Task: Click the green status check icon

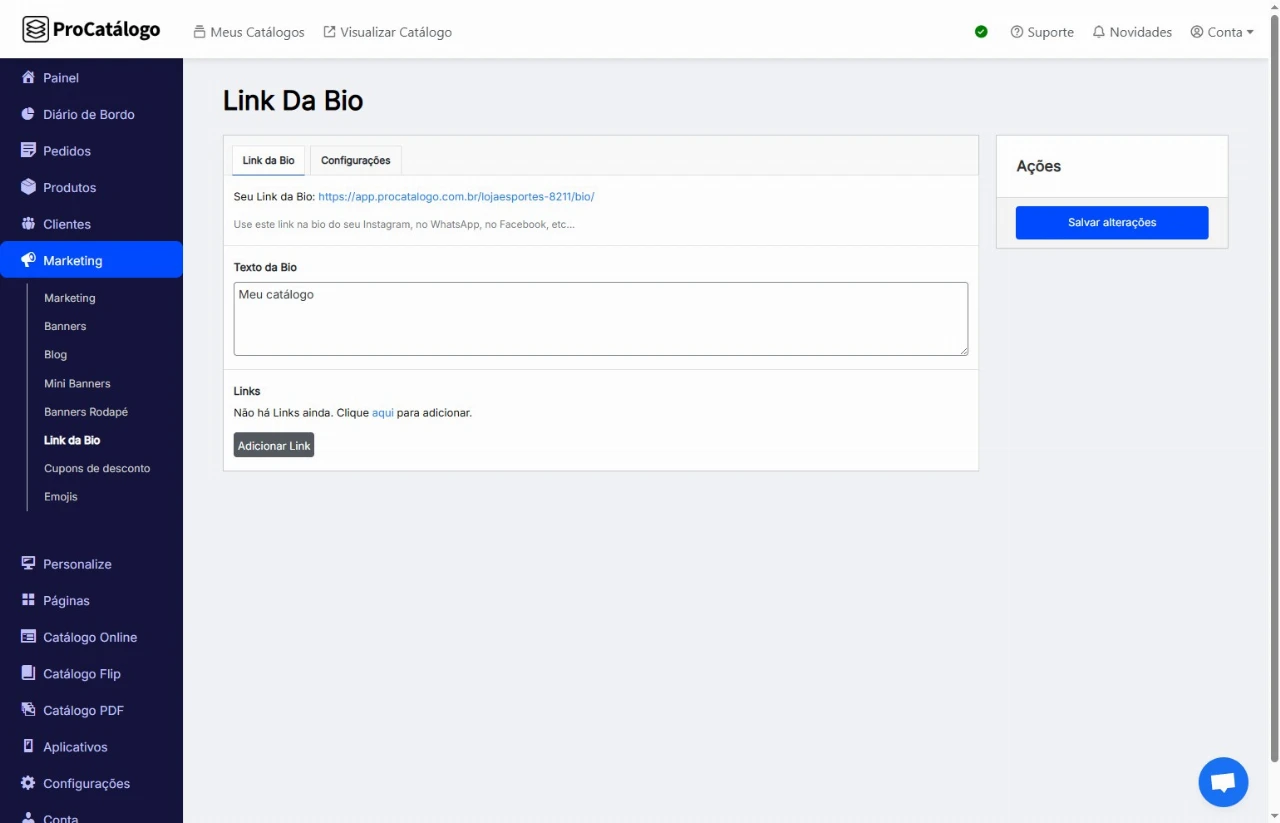Action: tap(981, 32)
